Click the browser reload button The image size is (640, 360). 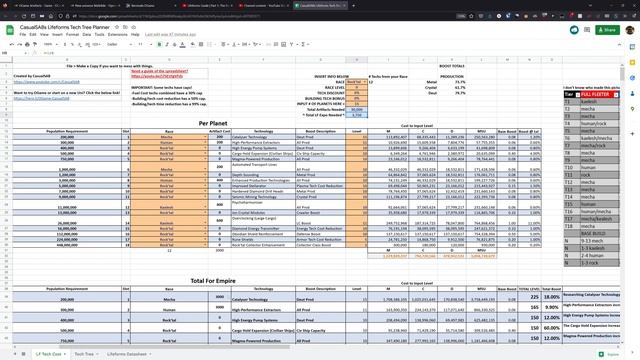click(24, 16)
